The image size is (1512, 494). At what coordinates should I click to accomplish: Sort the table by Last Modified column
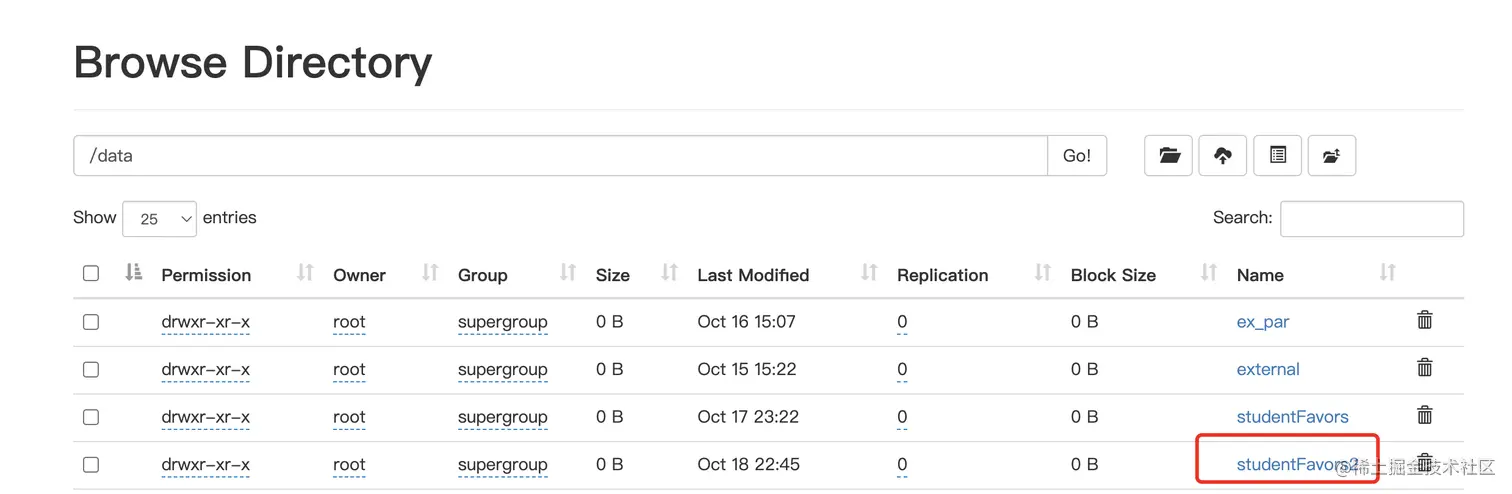coord(753,275)
